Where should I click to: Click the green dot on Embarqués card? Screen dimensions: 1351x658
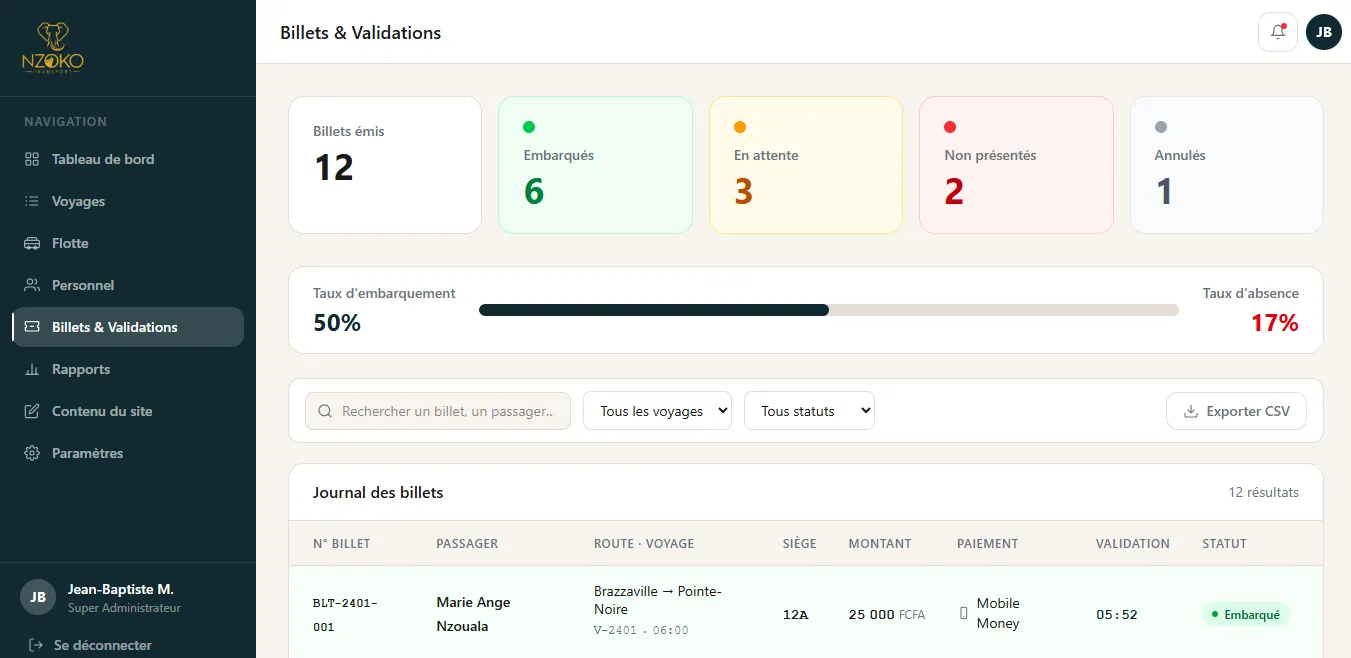529,127
